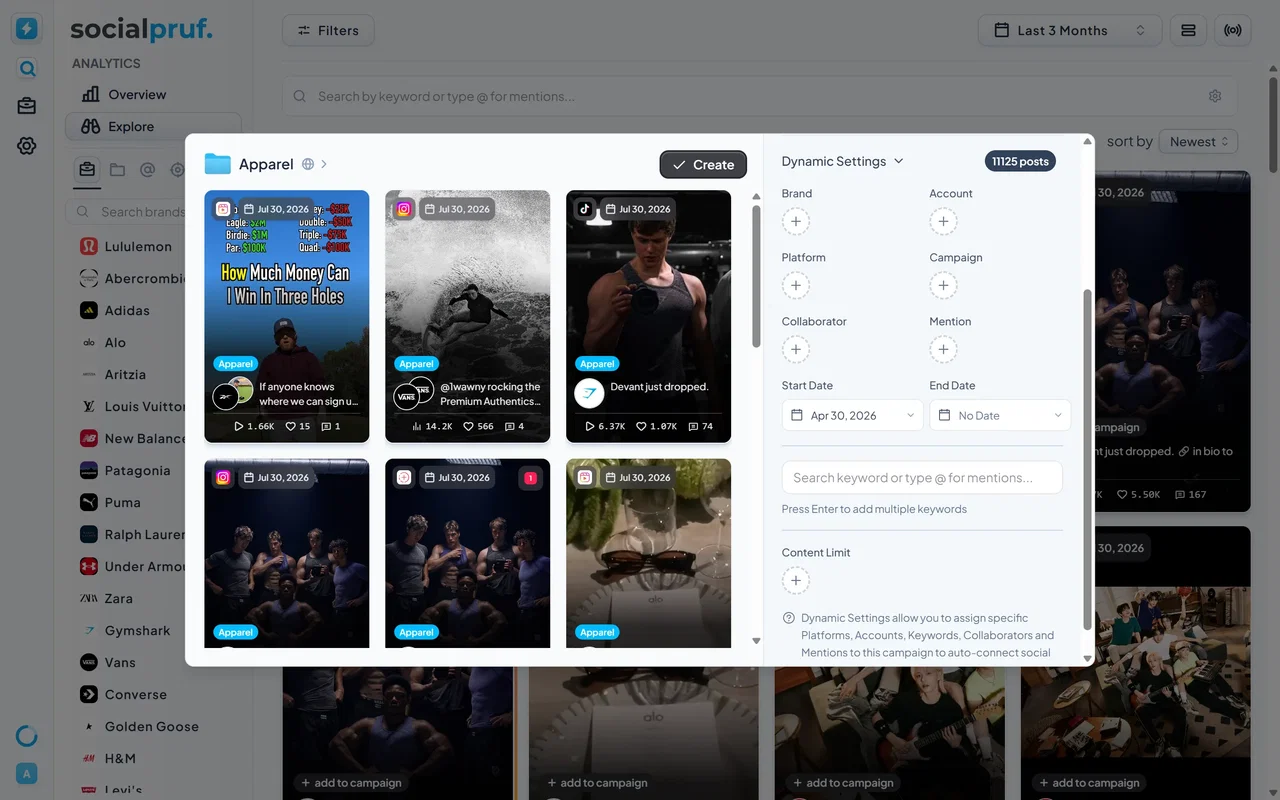Click the Create button
This screenshot has height=800, width=1280.
[703, 164]
